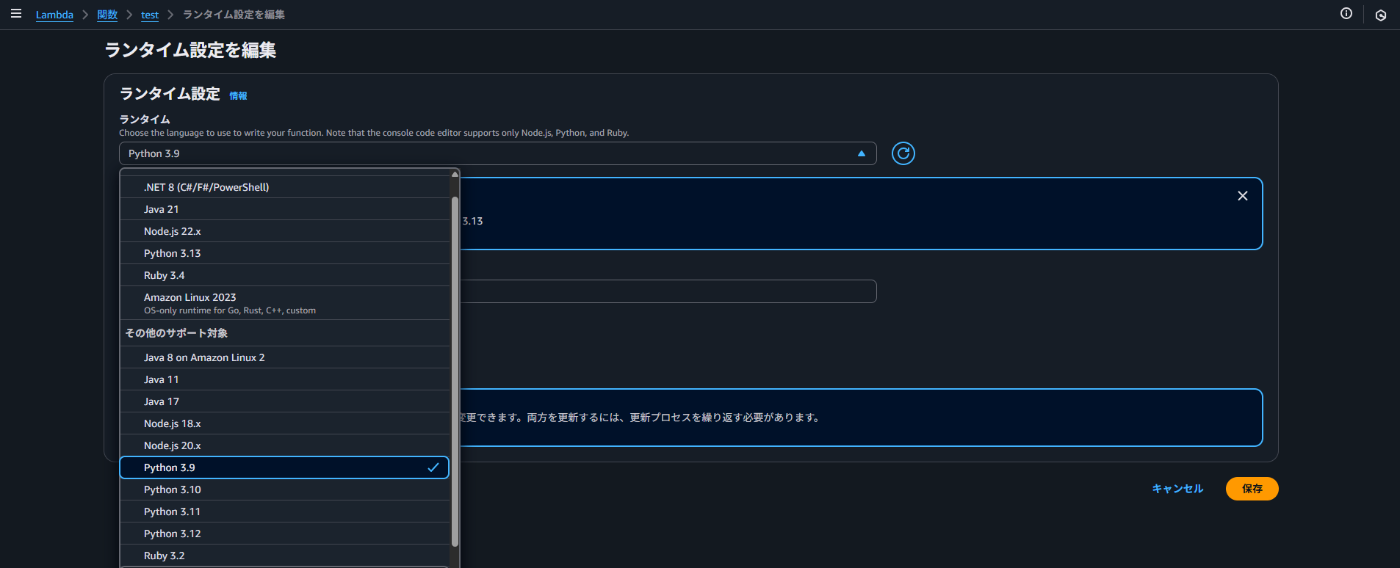This screenshot has width=1400, height=568.
Task: Go to Lambda breadcrumb link
Action: (x=54, y=14)
